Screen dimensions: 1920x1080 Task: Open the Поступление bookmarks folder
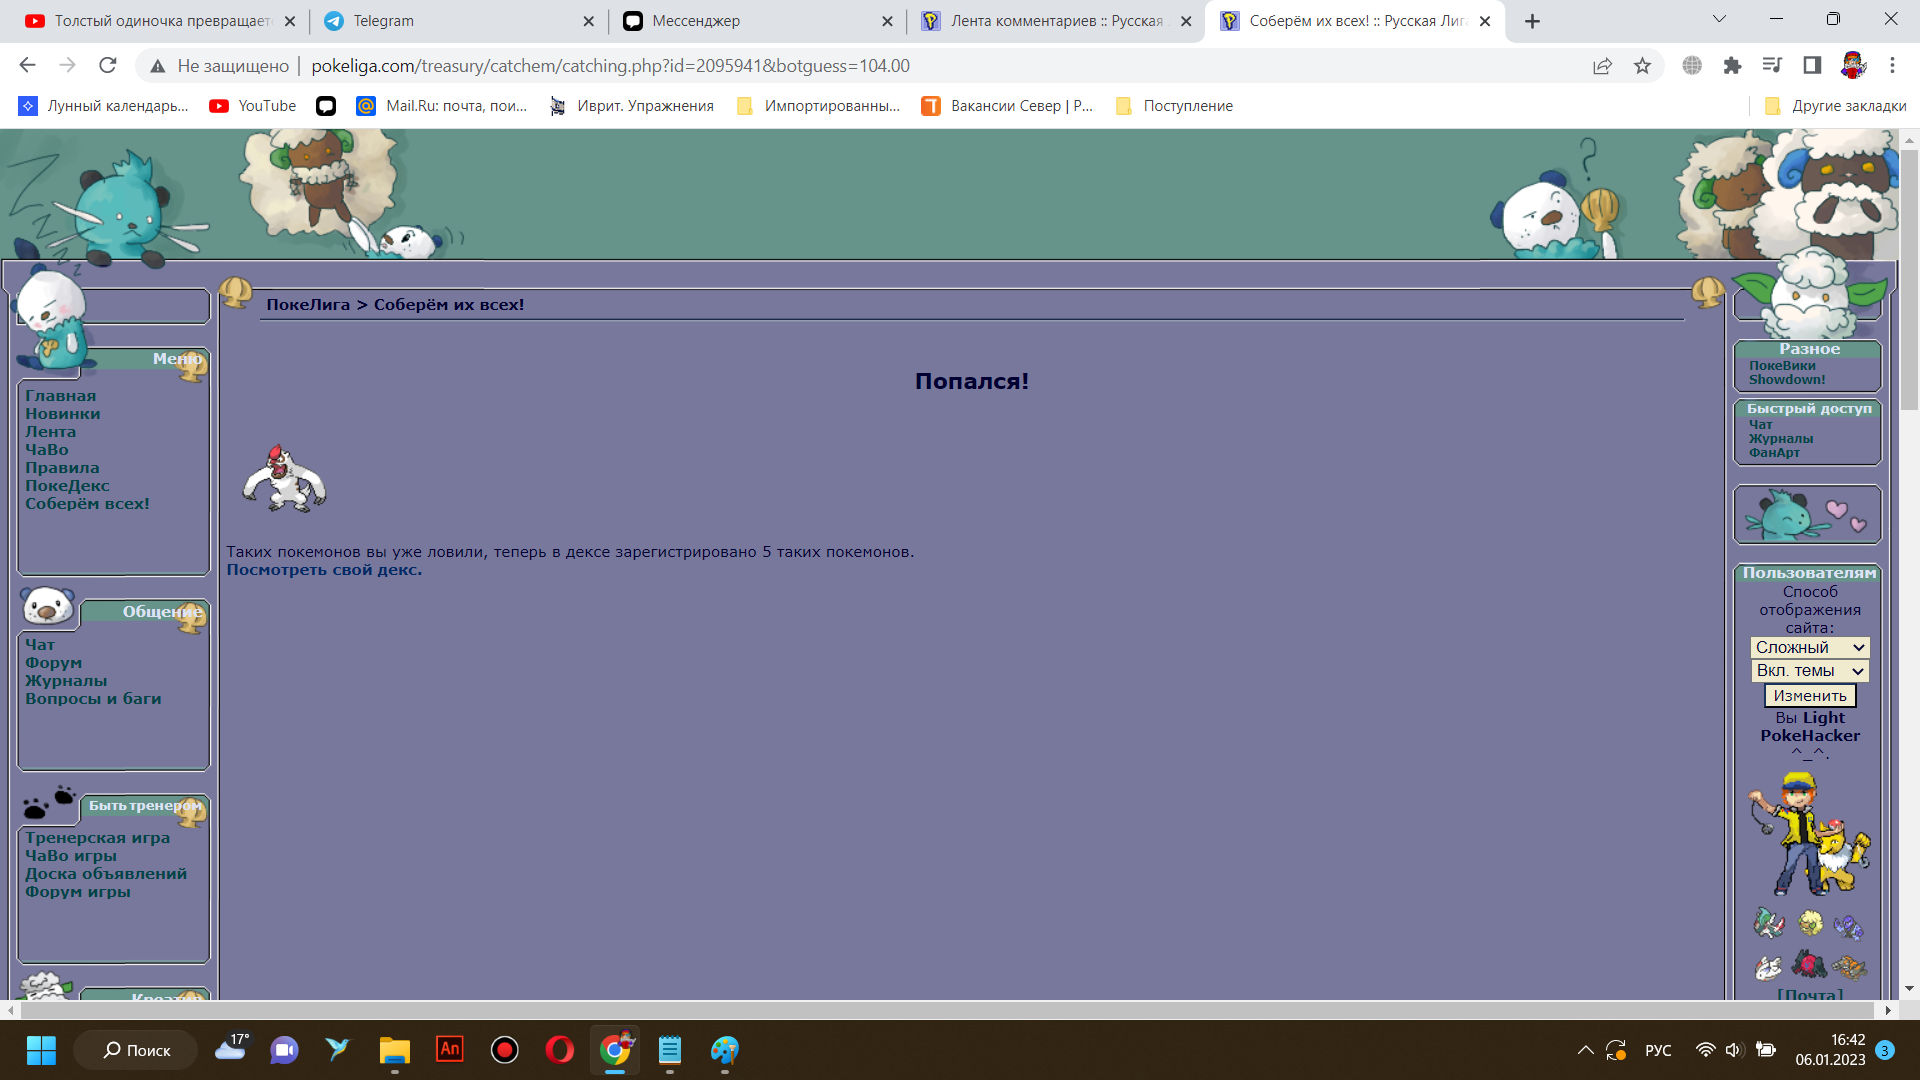point(1174,106)
